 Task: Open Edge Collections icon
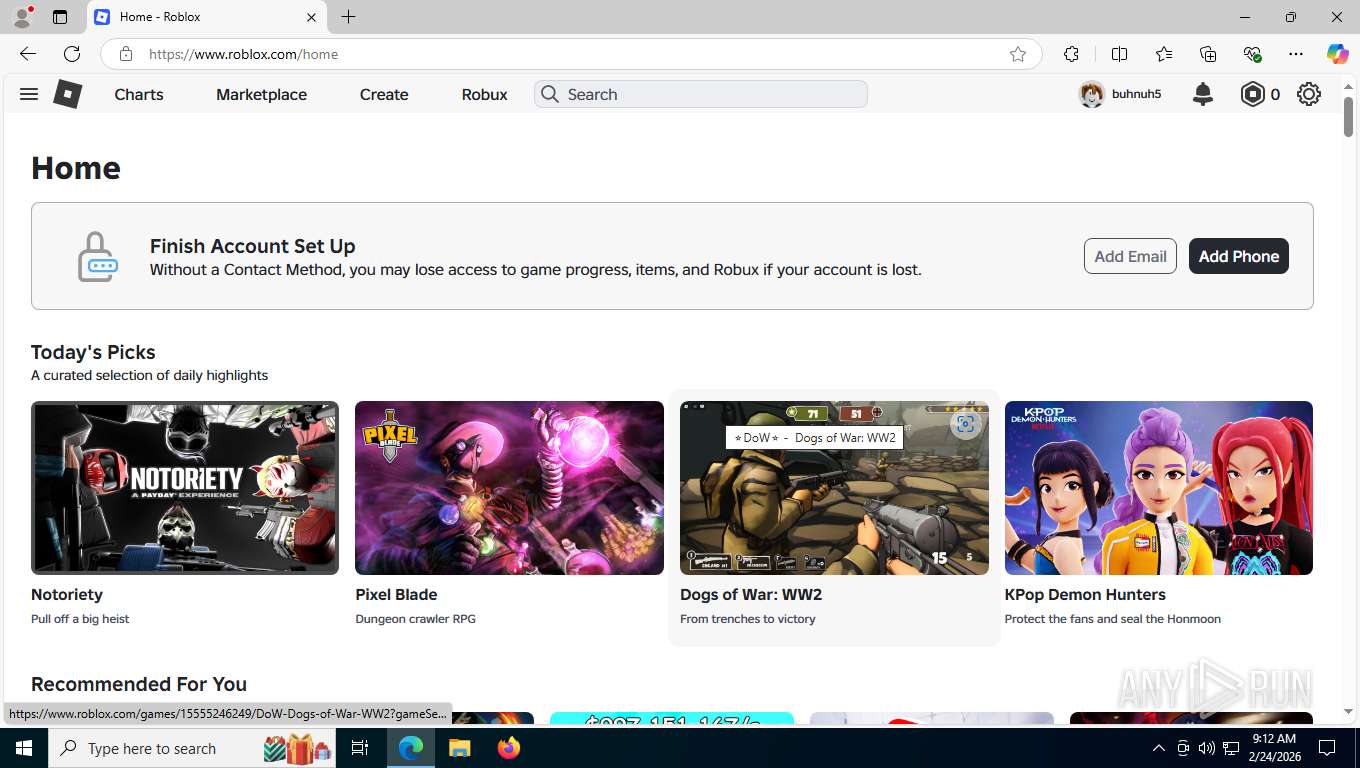(x=1208, y=54)
